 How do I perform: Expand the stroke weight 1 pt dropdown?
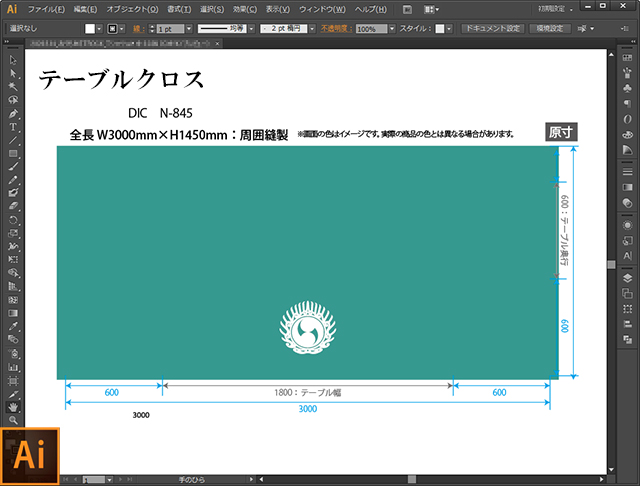click(187, 29)
